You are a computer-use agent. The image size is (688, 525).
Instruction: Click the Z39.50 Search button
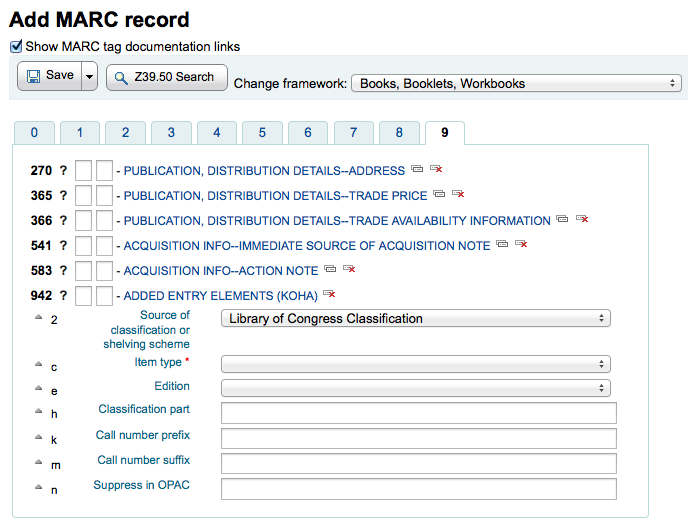(167, 77)
